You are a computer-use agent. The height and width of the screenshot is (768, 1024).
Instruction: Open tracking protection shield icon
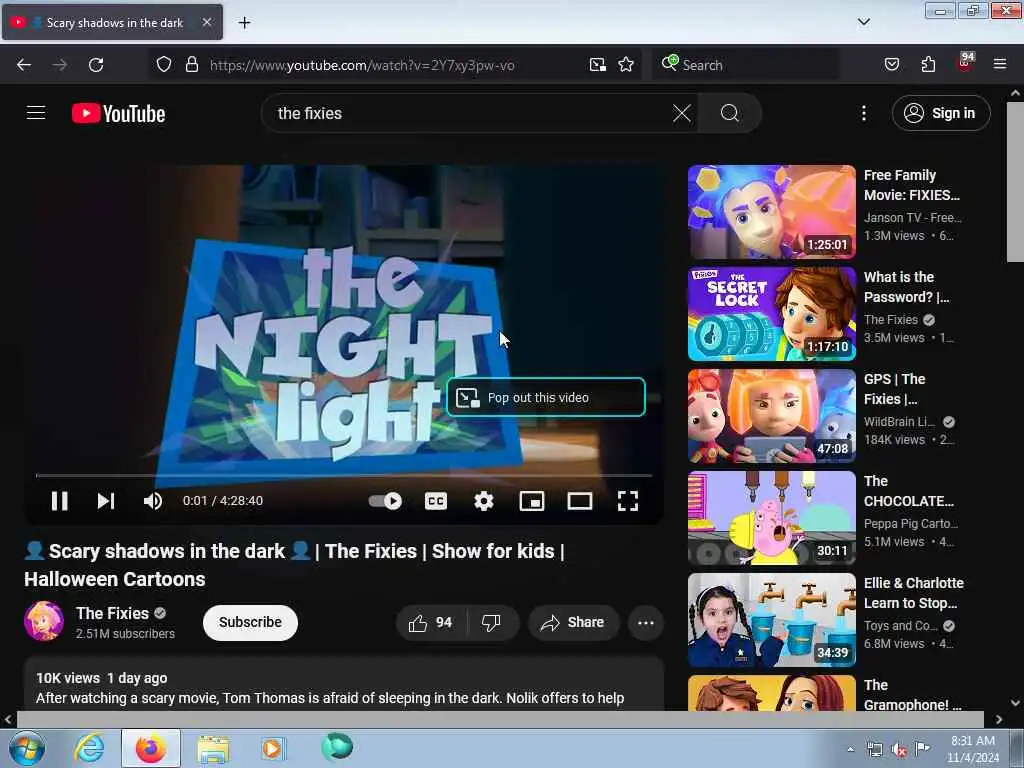coord(164,65)
